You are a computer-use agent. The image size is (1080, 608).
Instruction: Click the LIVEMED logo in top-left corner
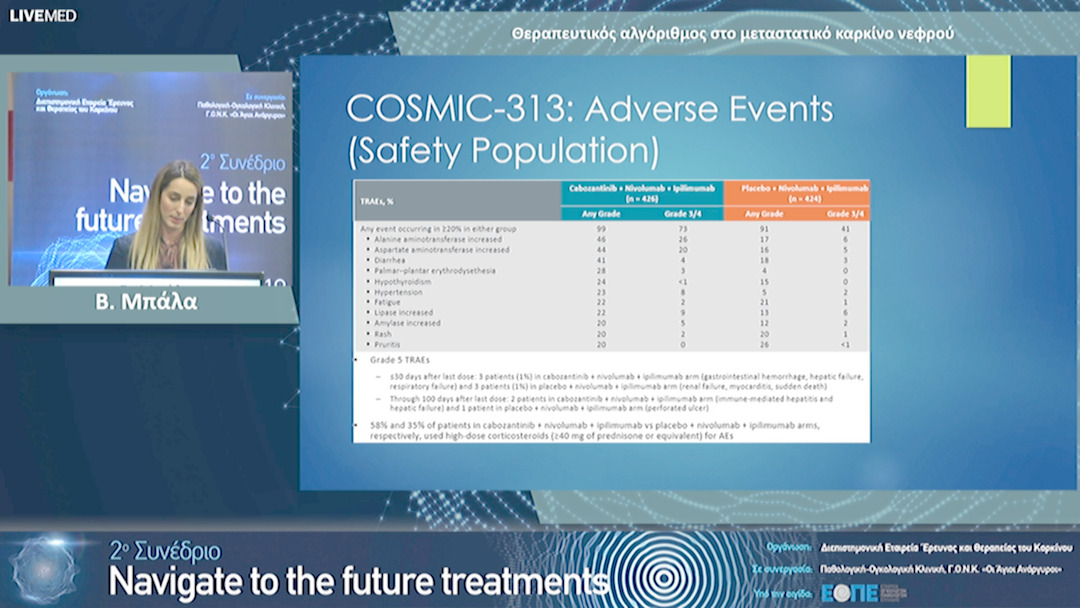tap(43, 15)
